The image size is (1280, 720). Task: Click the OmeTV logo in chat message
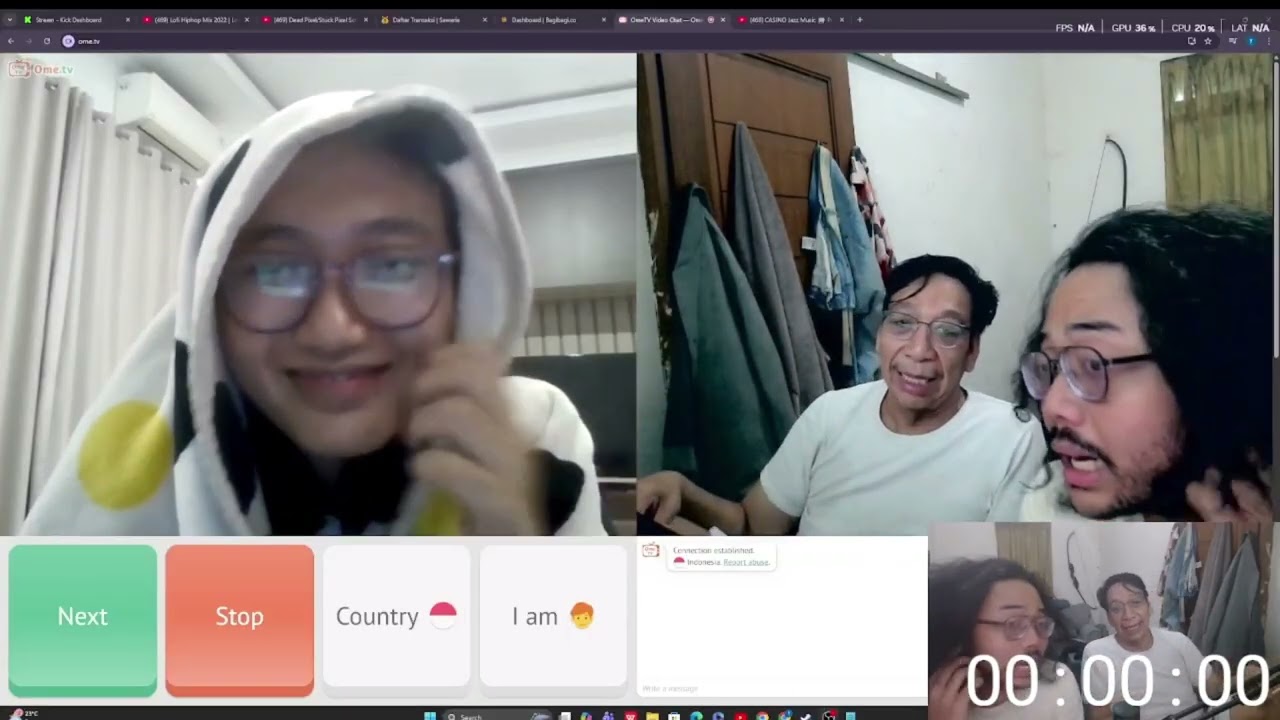[650, 550]
